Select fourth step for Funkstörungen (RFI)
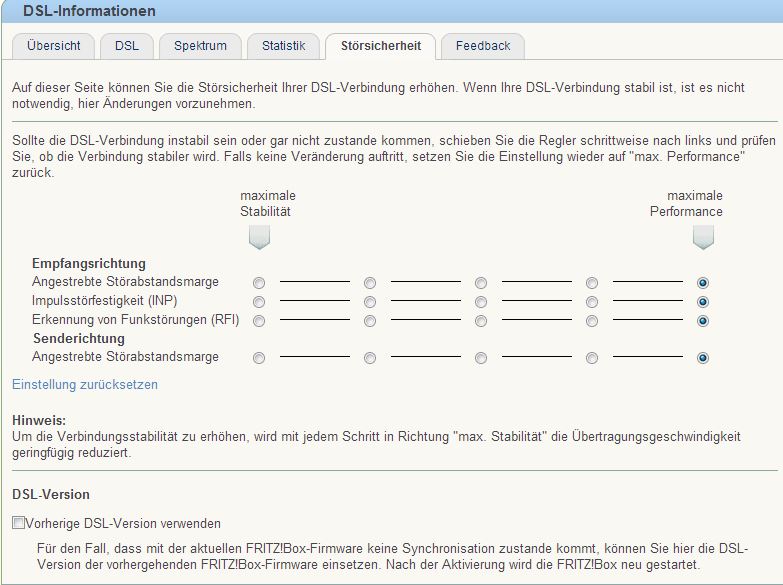Image resolution: width=783 pixels, height=585 pixels. 592,321
